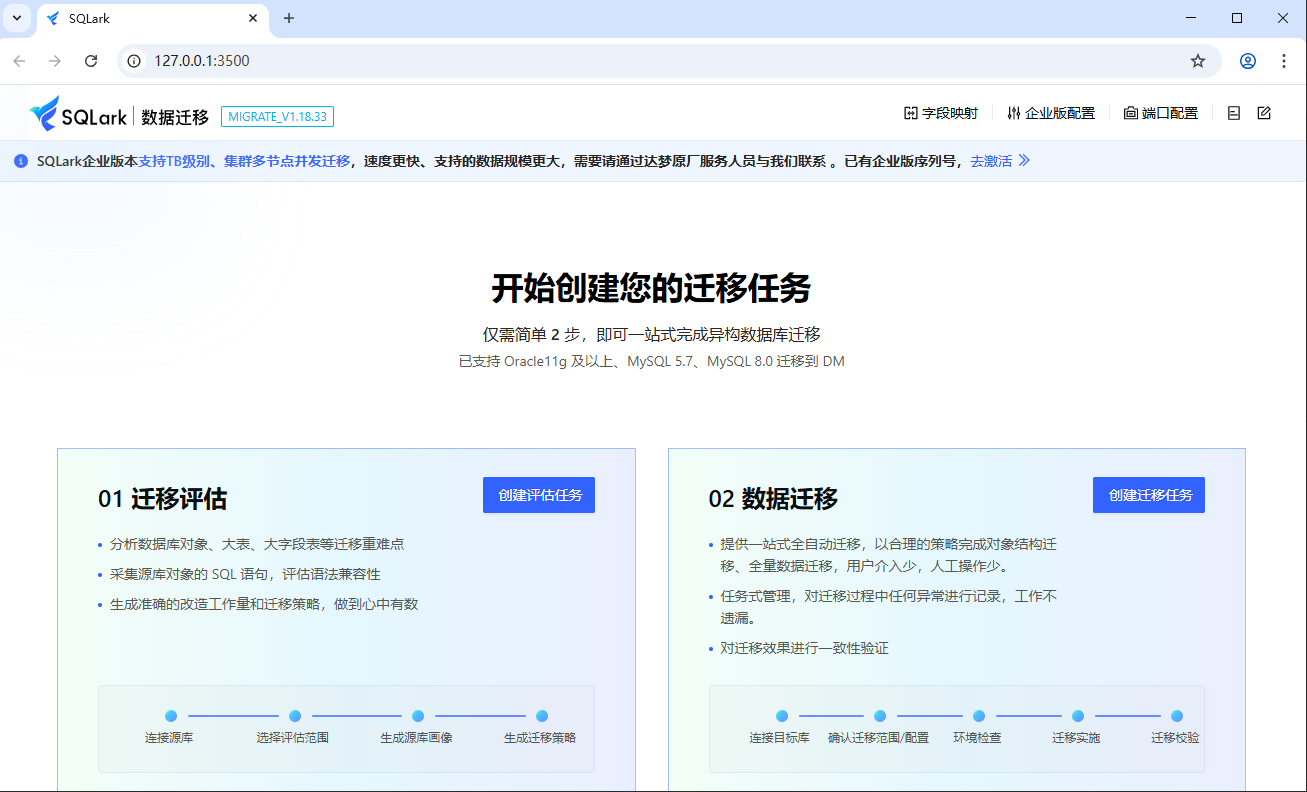1307x792 pixels.
Task: Open a new browser tab
Action: click(x=289, y=18)
